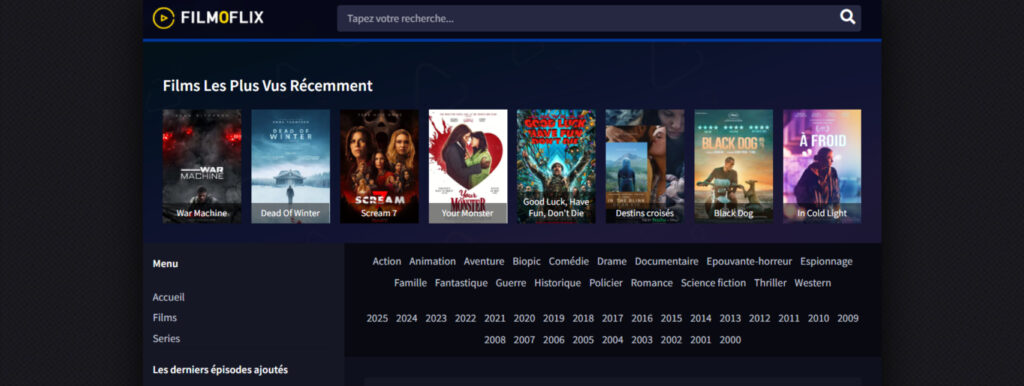Image resolution: width=1024 pixels, height=386 pixels.
Task: Select the Biopic genre
Action: [526, 261]
